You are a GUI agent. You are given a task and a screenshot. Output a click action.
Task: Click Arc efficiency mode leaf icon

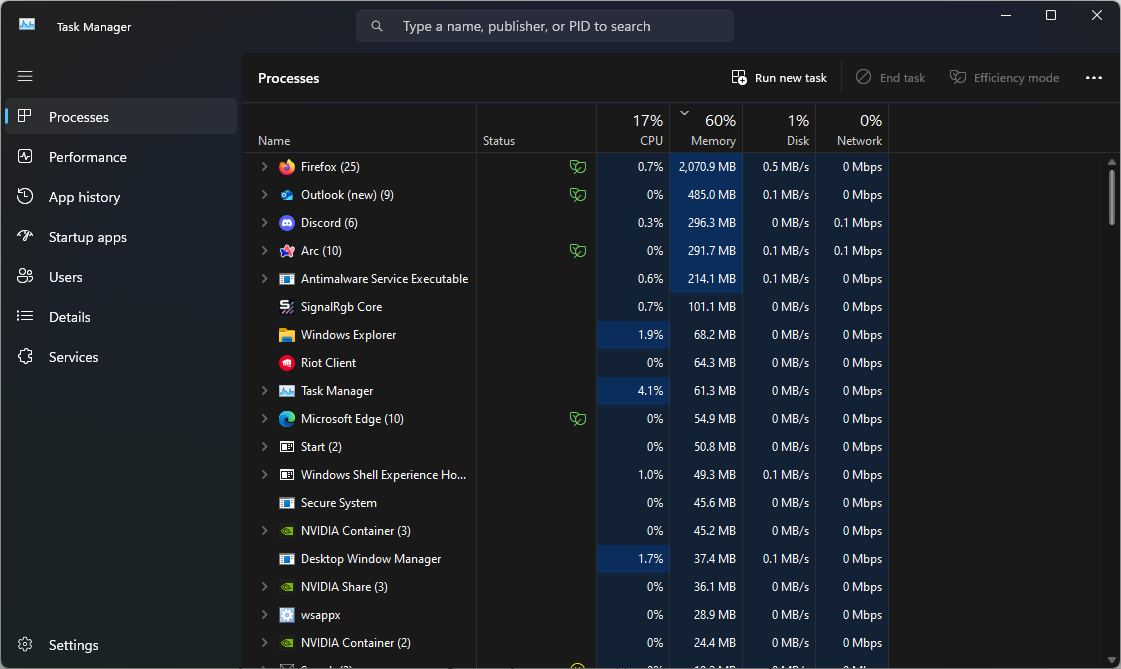coord(578,251)
